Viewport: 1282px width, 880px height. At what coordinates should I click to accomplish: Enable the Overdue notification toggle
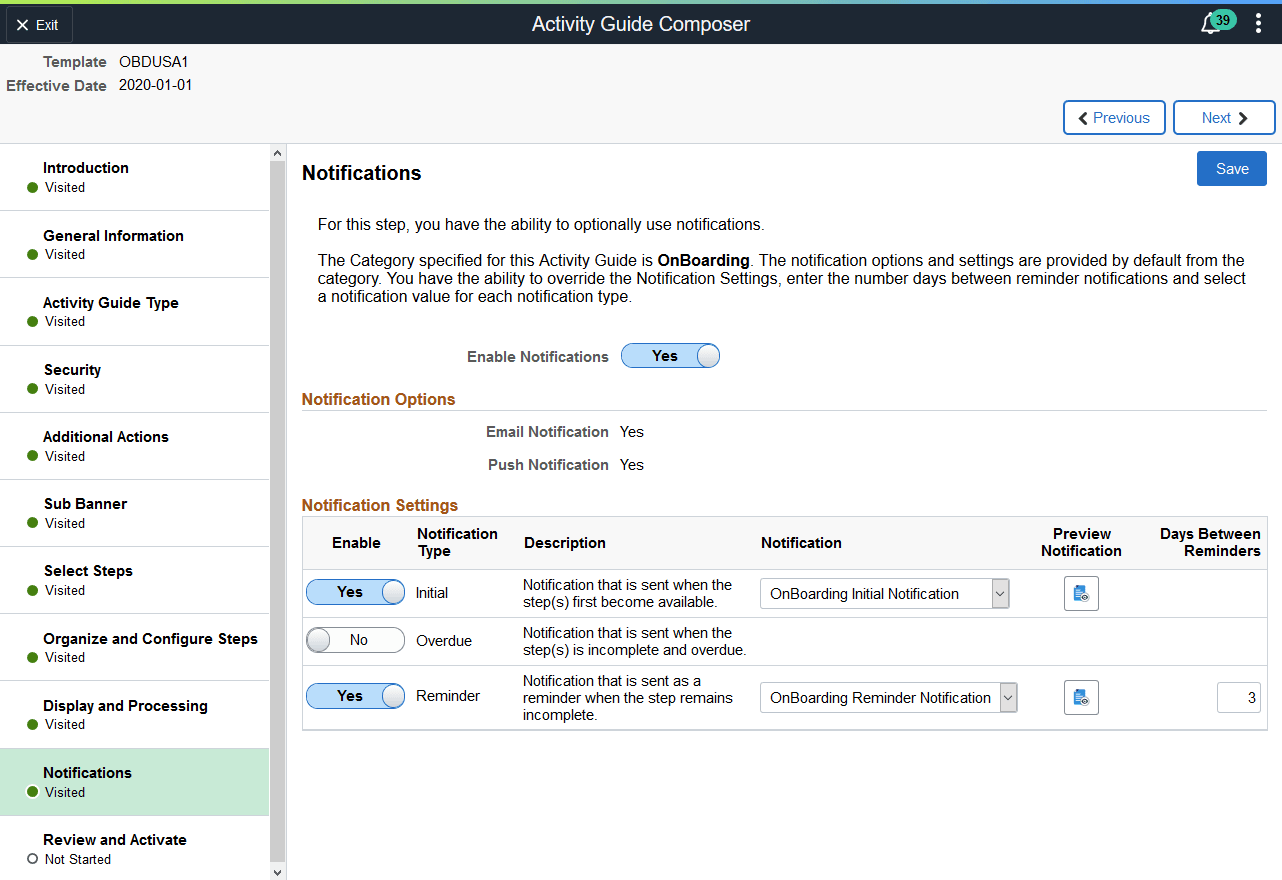click(x=355, y=640)
